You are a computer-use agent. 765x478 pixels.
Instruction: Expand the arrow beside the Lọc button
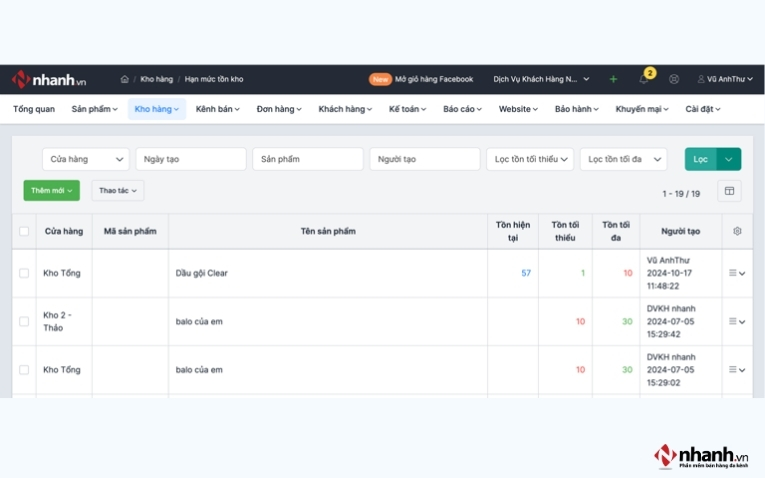(728, 159)
